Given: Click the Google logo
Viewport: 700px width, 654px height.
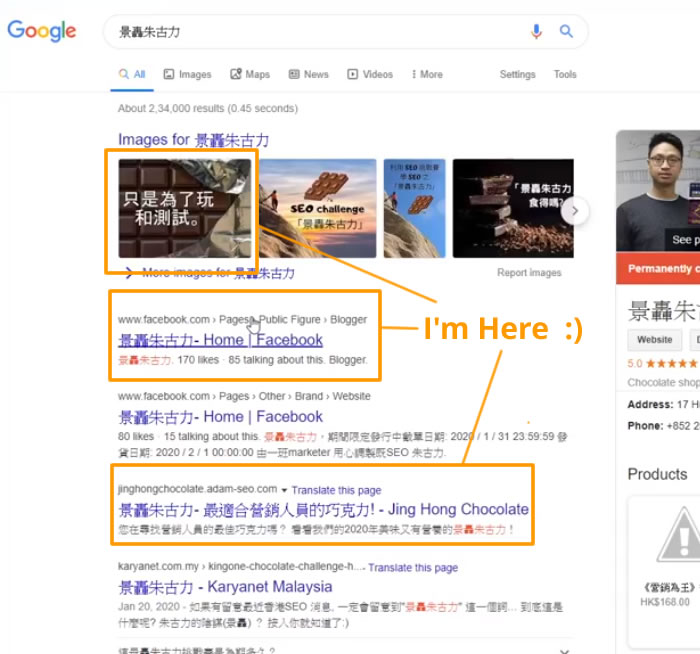Looking at the screenshot, I should pos(42,31).
